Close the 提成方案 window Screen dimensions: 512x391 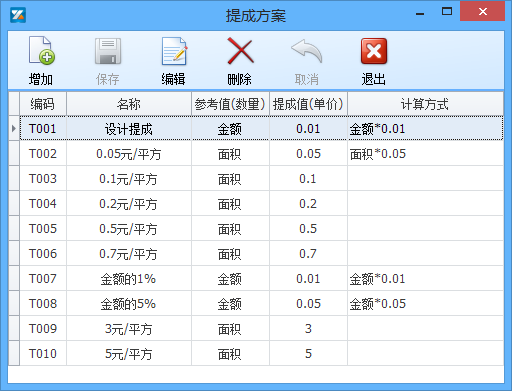pyautogui.click(x=482, y=11)
